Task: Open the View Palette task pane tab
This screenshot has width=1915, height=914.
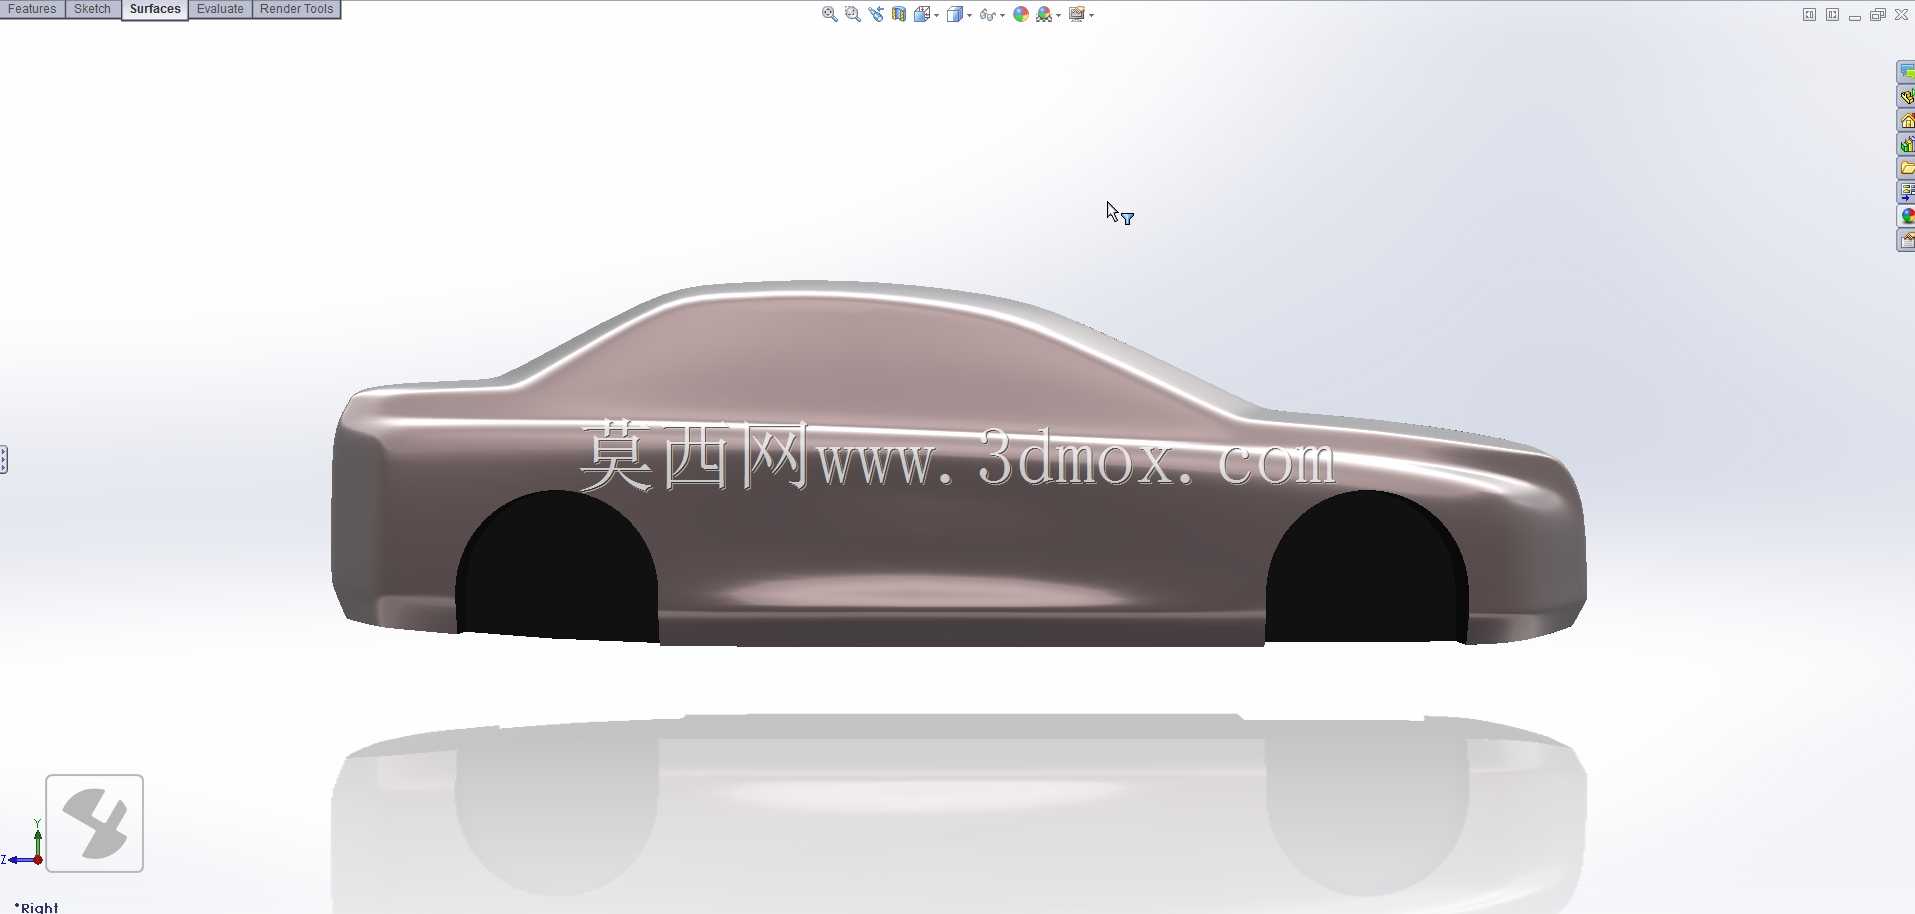Action: coord(1906,192)
